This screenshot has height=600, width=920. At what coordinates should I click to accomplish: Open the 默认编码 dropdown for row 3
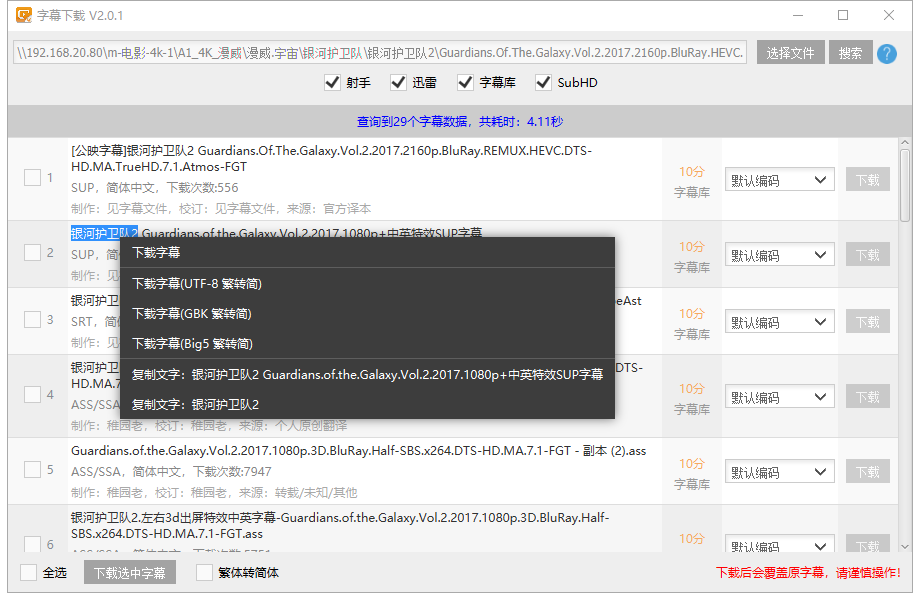click(780, 322)
